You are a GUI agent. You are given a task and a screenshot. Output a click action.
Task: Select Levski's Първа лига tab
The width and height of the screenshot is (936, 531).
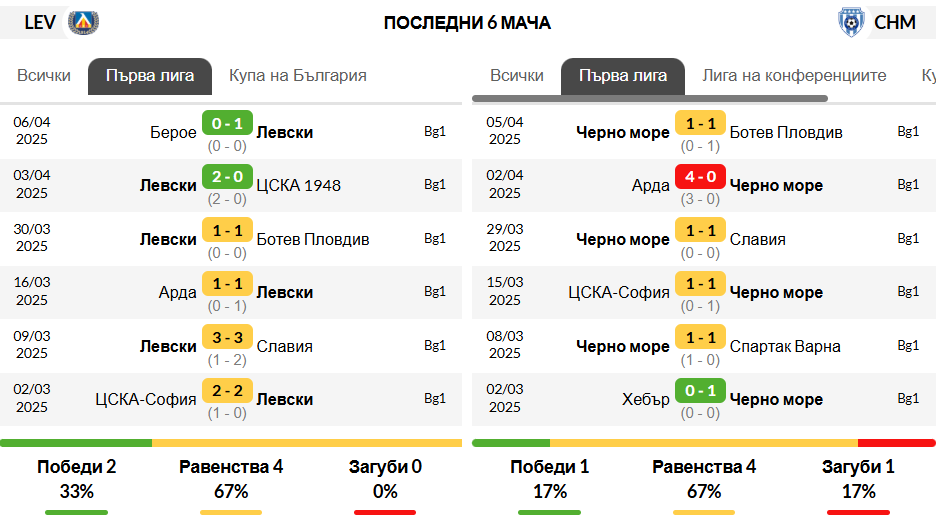click(150, 76)
